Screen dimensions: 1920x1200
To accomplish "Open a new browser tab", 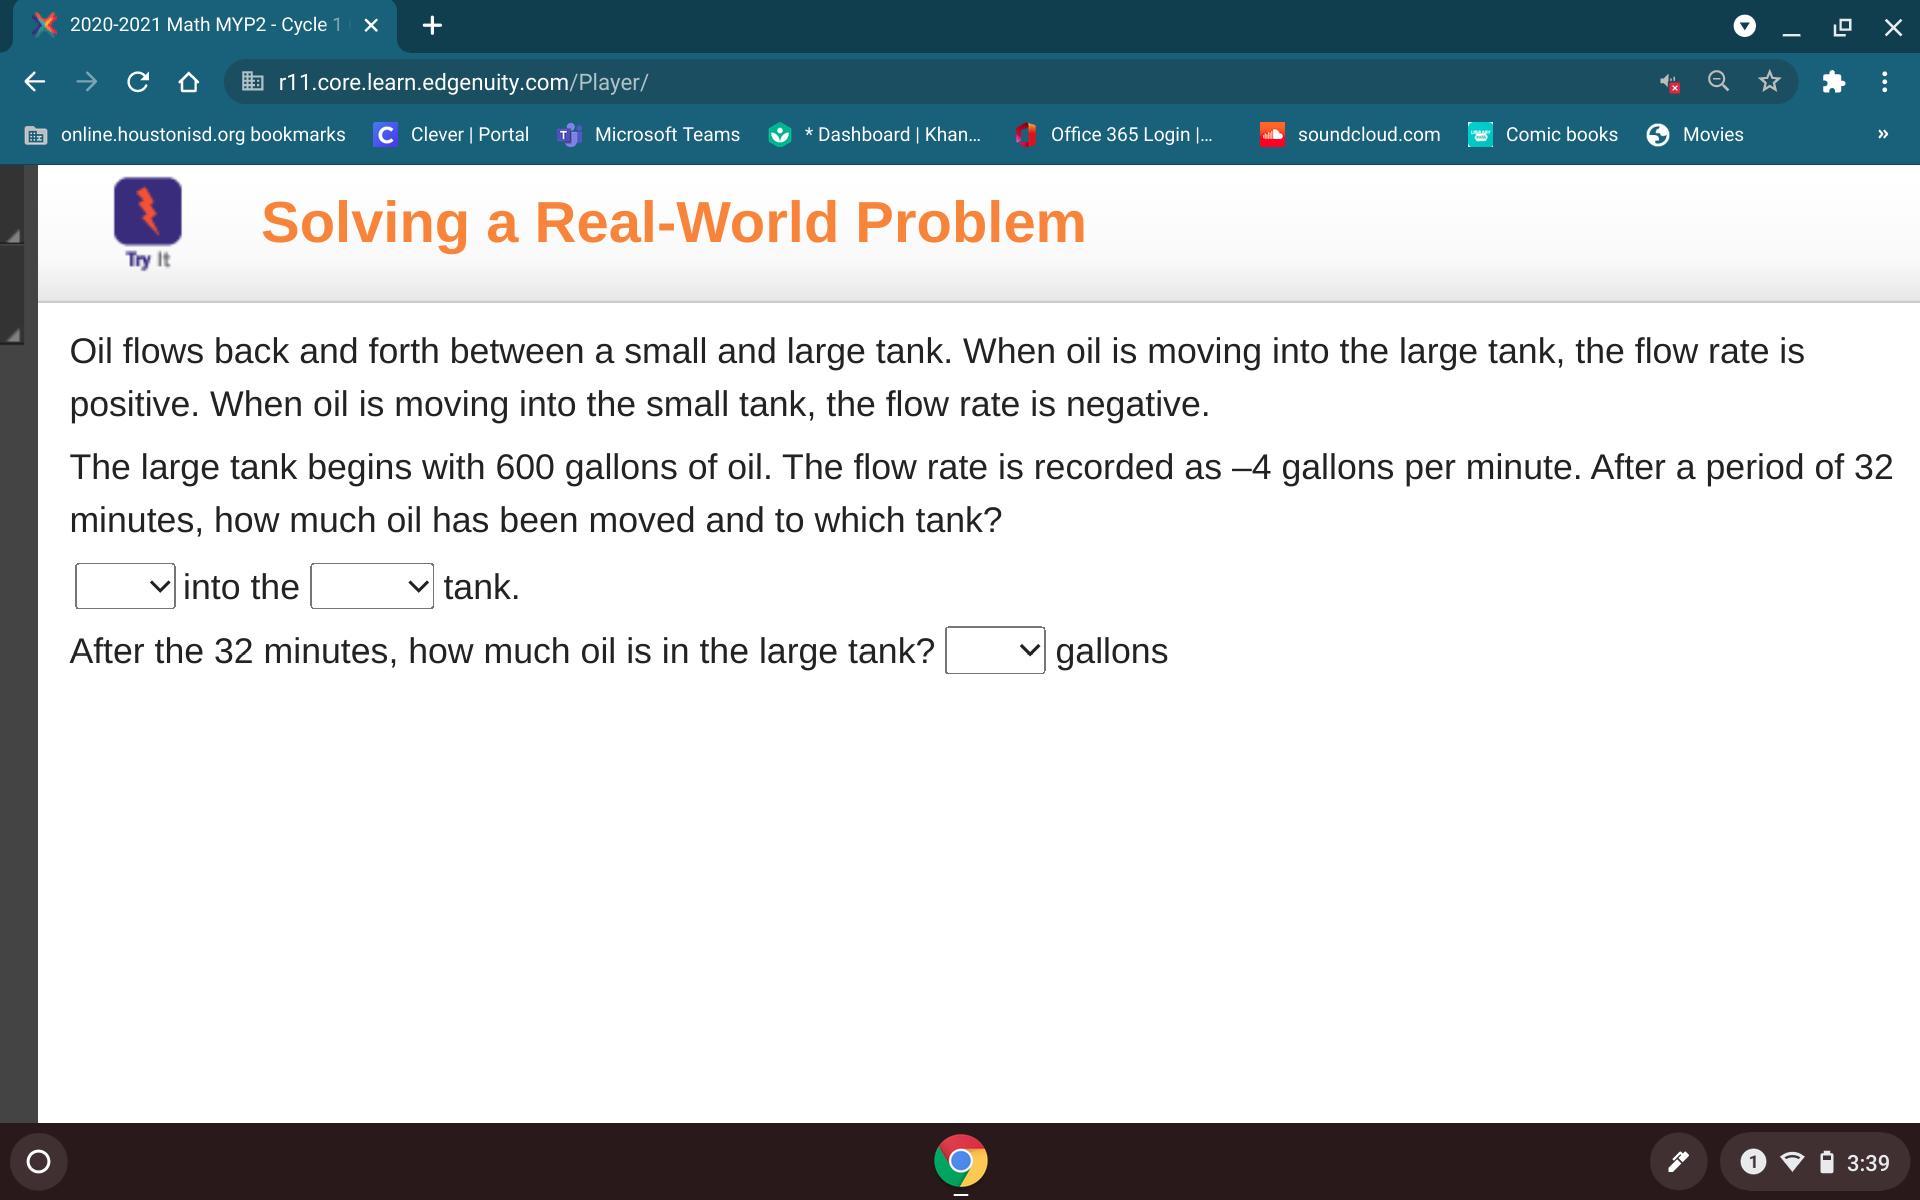I will click(432, 26).
